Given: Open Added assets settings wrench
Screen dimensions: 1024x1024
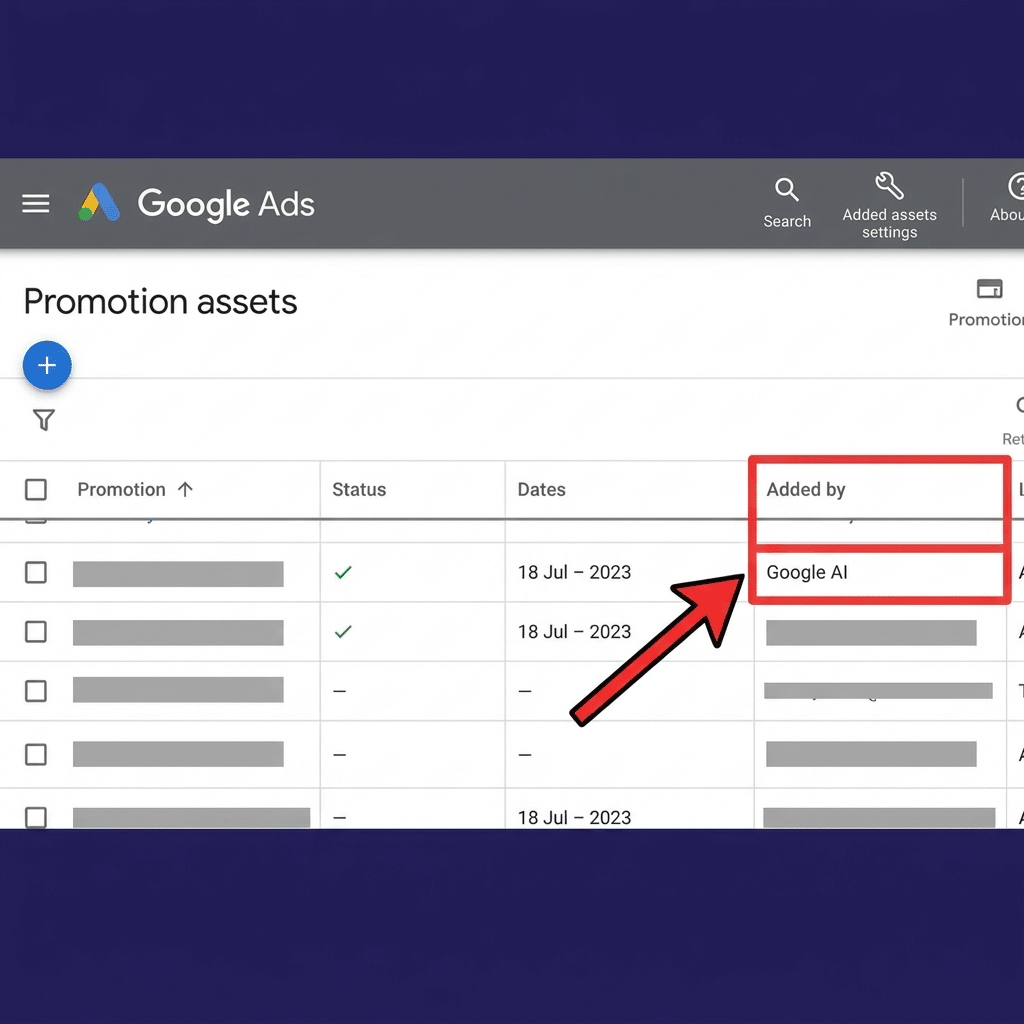Looking at the screenshot, I should coord(889,205).
